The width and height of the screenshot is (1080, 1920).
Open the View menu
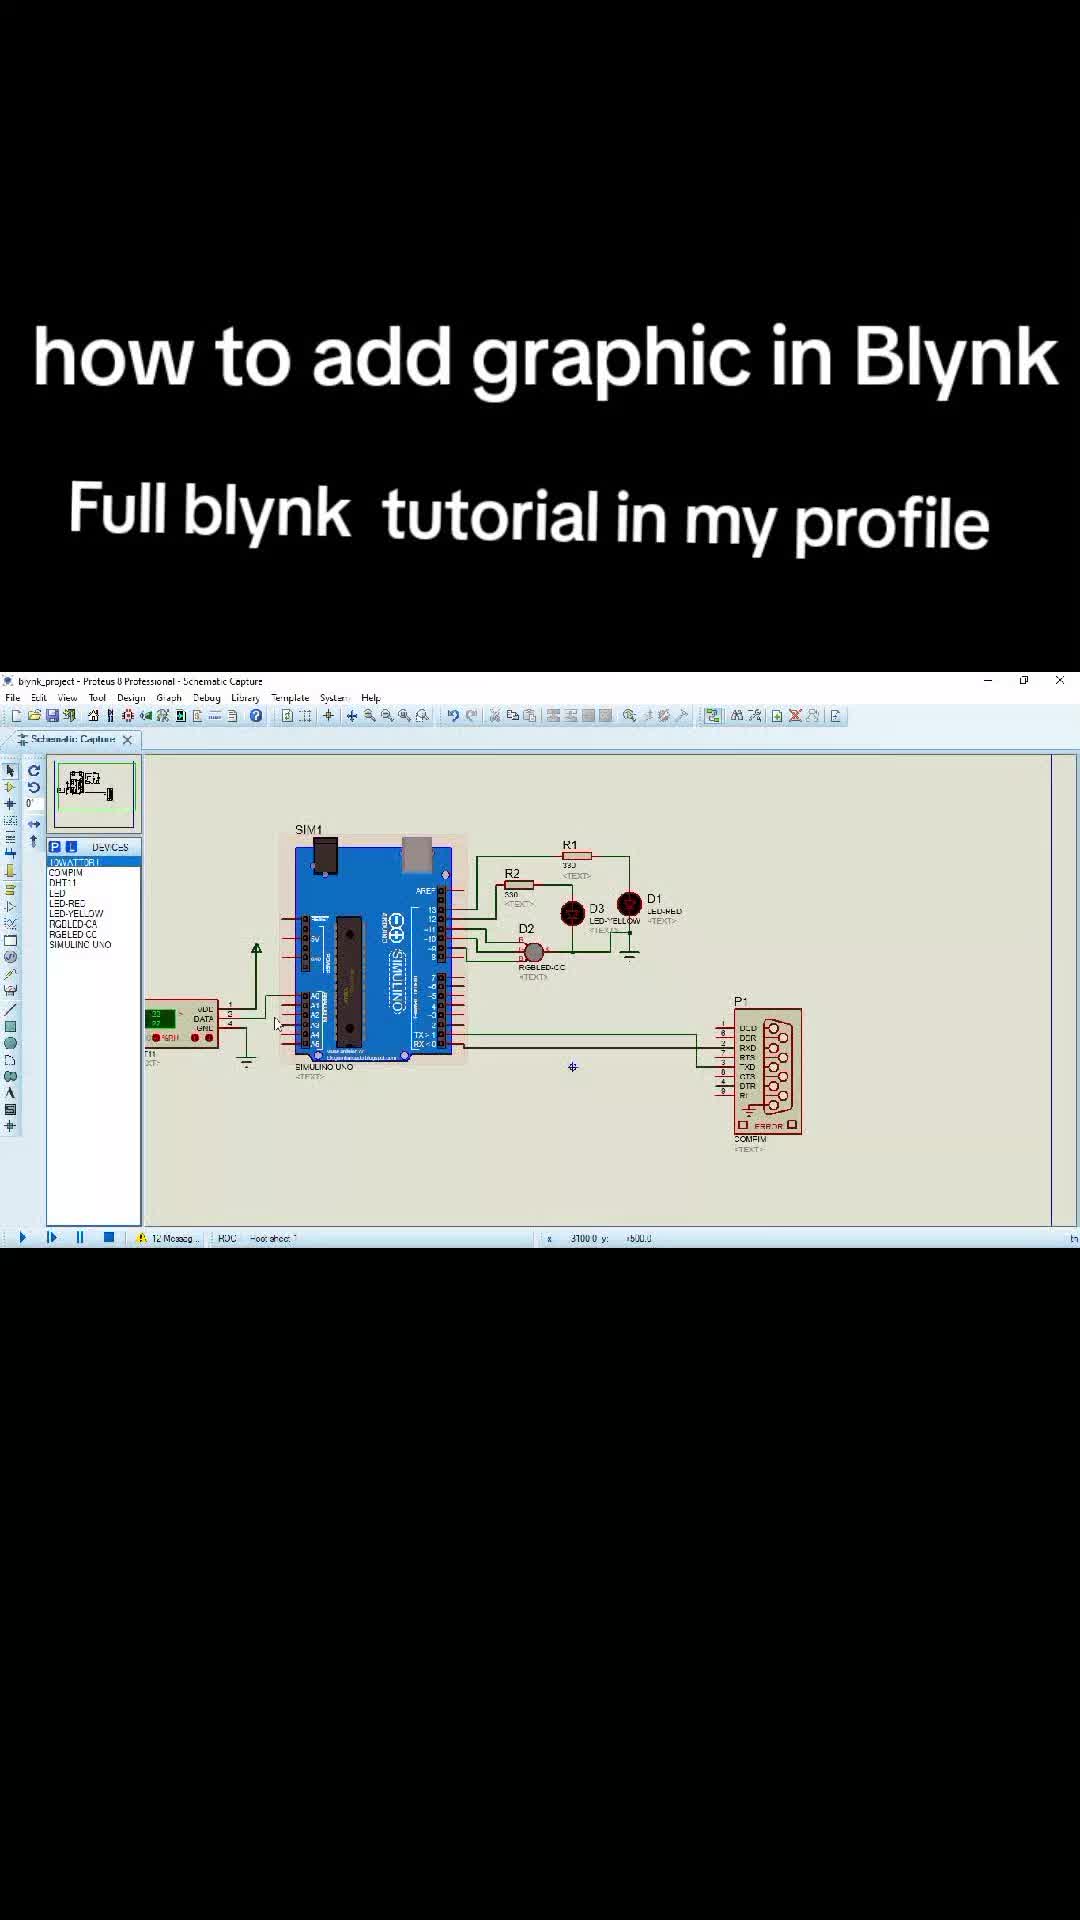coord(67,698)
